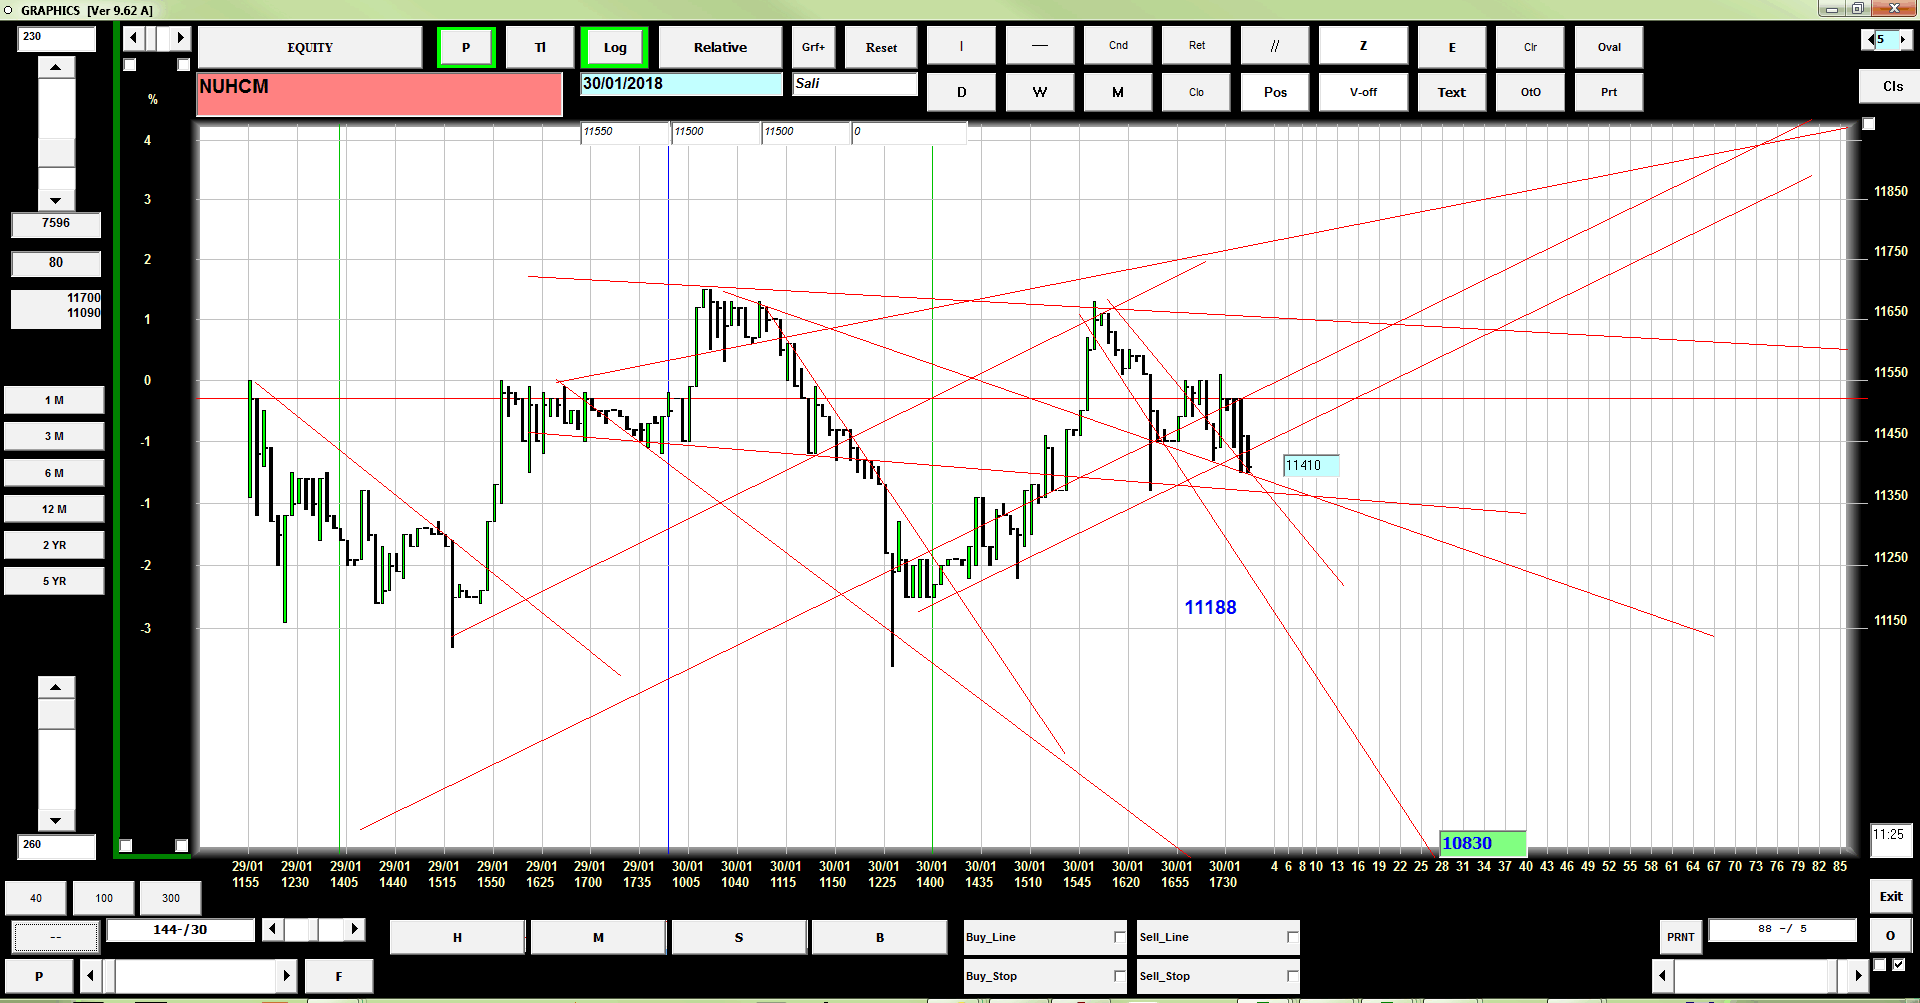Enable the Sell_Line checkbox
Image resolution: width=1920 pixels, height=1003 pixels.
coord(1292,937)
